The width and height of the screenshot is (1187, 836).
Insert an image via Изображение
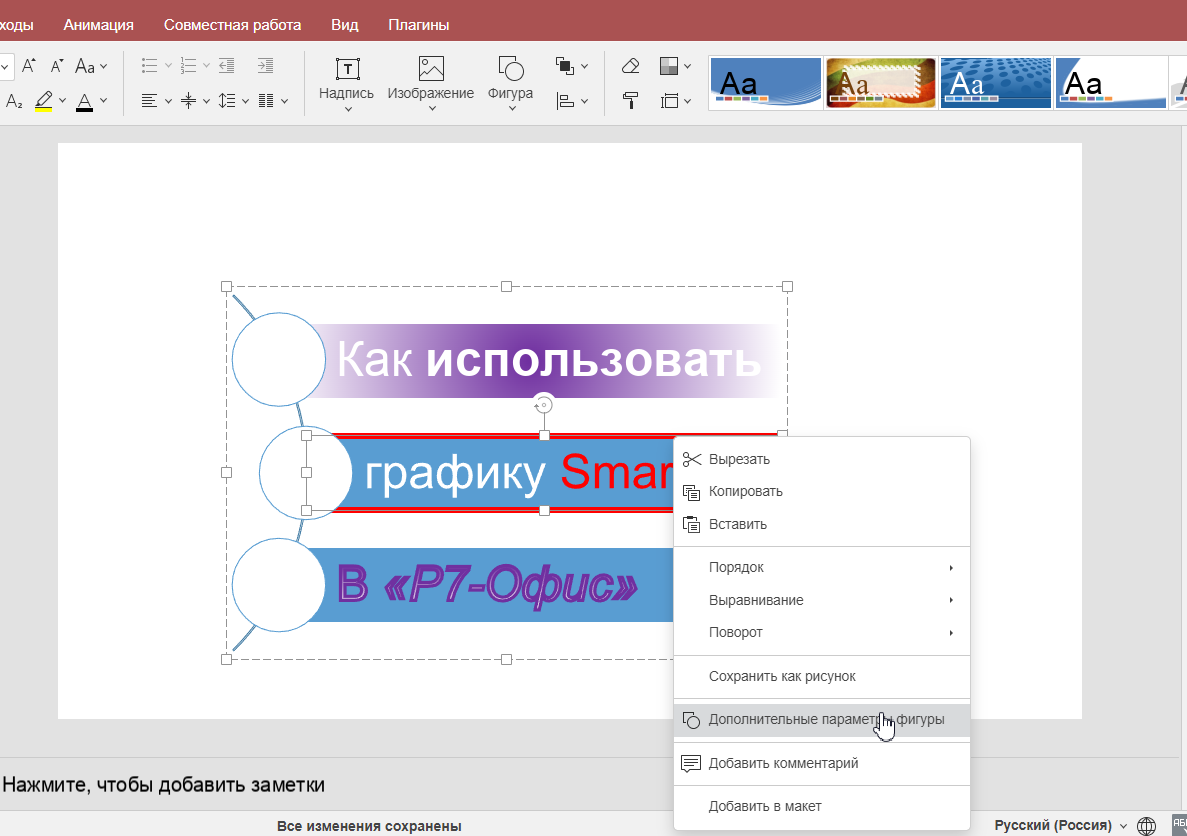click(x=431, y=83)
